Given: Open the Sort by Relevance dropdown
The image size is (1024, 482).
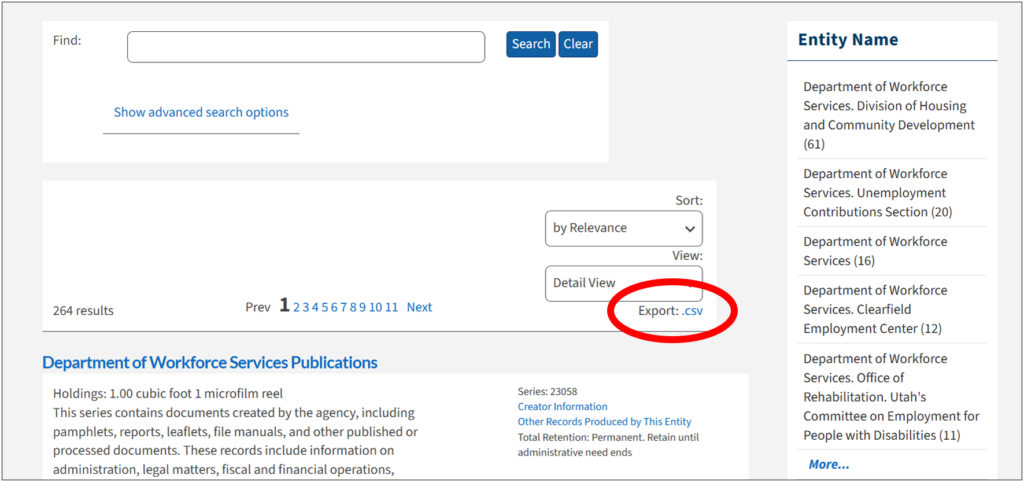Looking at the screenshot, I should pyautogui.click(x=624, y=229).
